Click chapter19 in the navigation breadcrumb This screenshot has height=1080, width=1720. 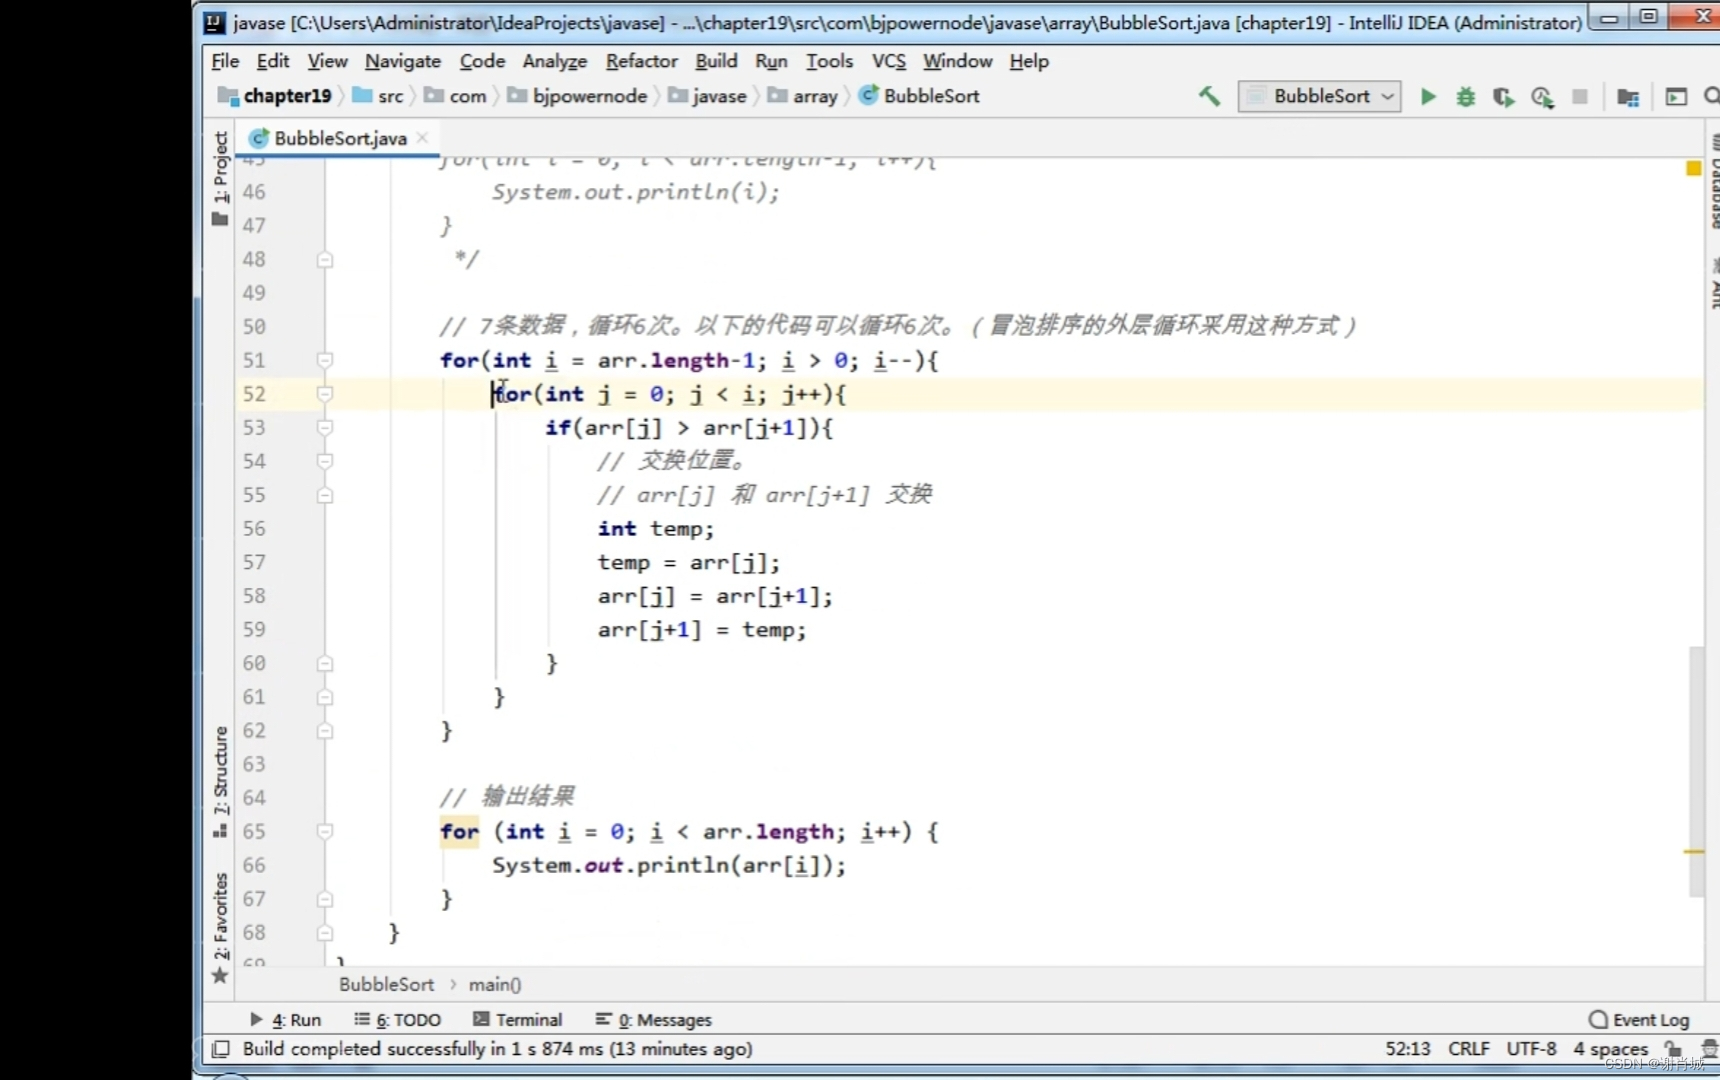(x=275, y=96)
